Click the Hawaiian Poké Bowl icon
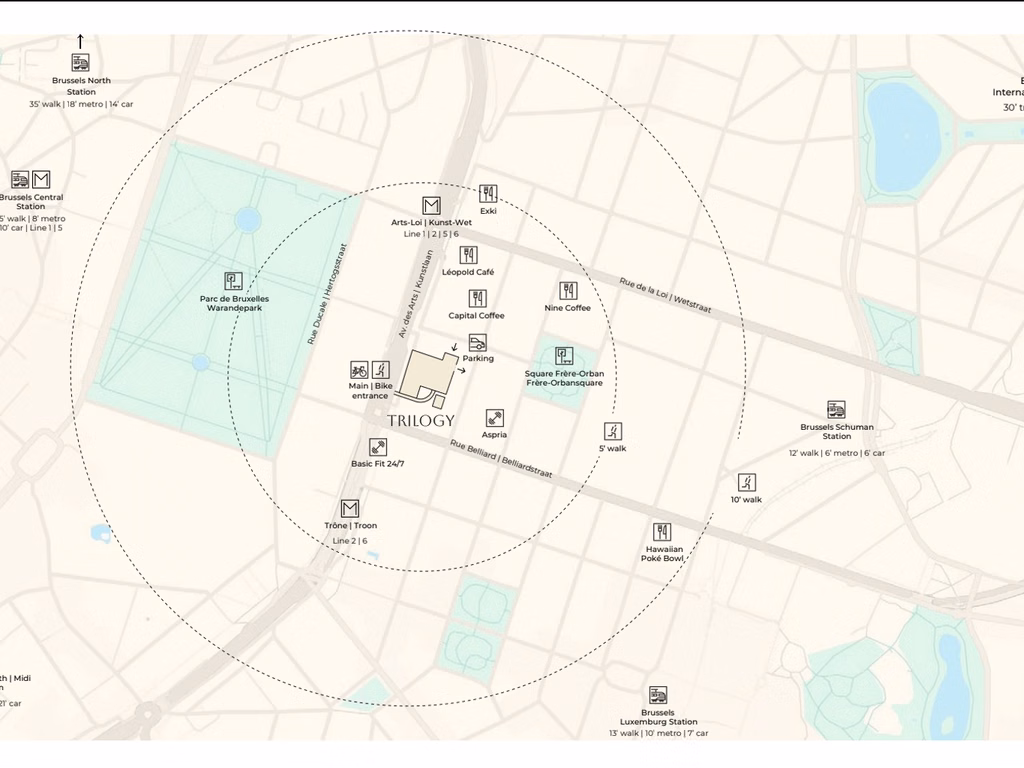1024x768 pixels. pos(662,532)
